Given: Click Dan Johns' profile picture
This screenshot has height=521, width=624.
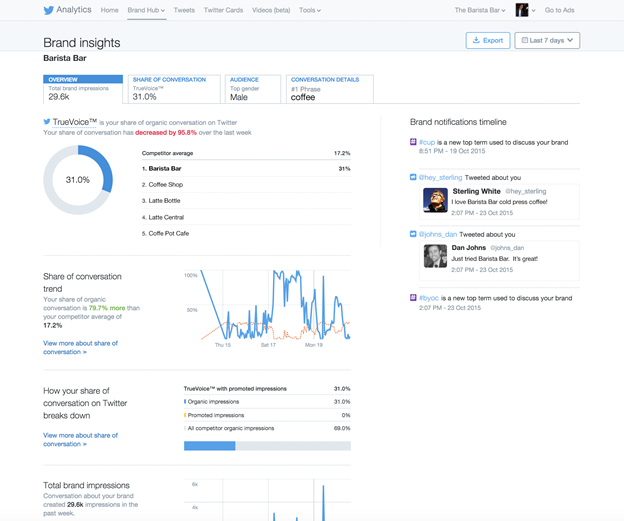Looking at the screenshot, I should point(435,256).
